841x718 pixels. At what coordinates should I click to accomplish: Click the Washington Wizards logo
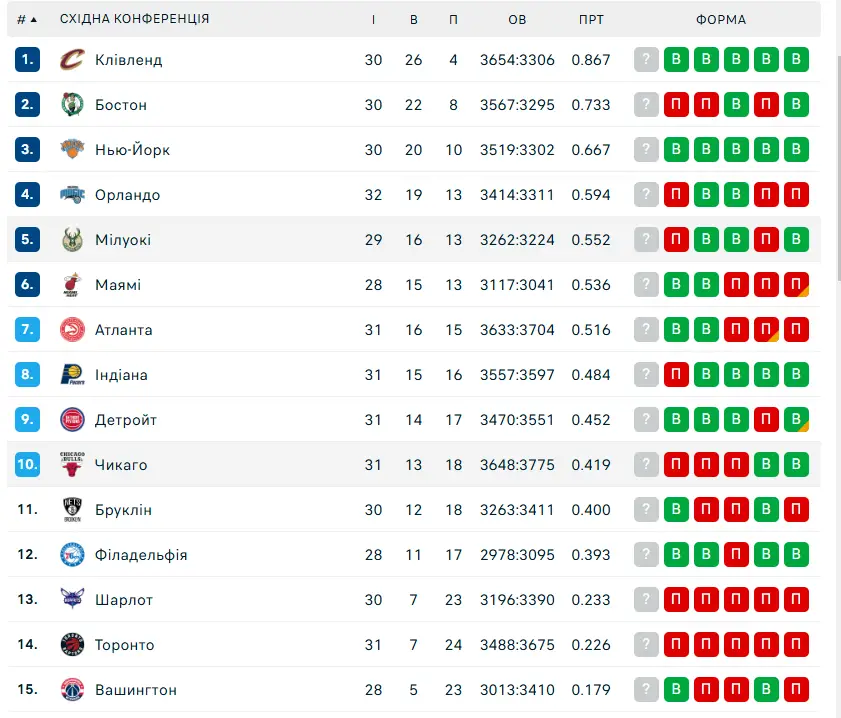[x=72, y=690]
